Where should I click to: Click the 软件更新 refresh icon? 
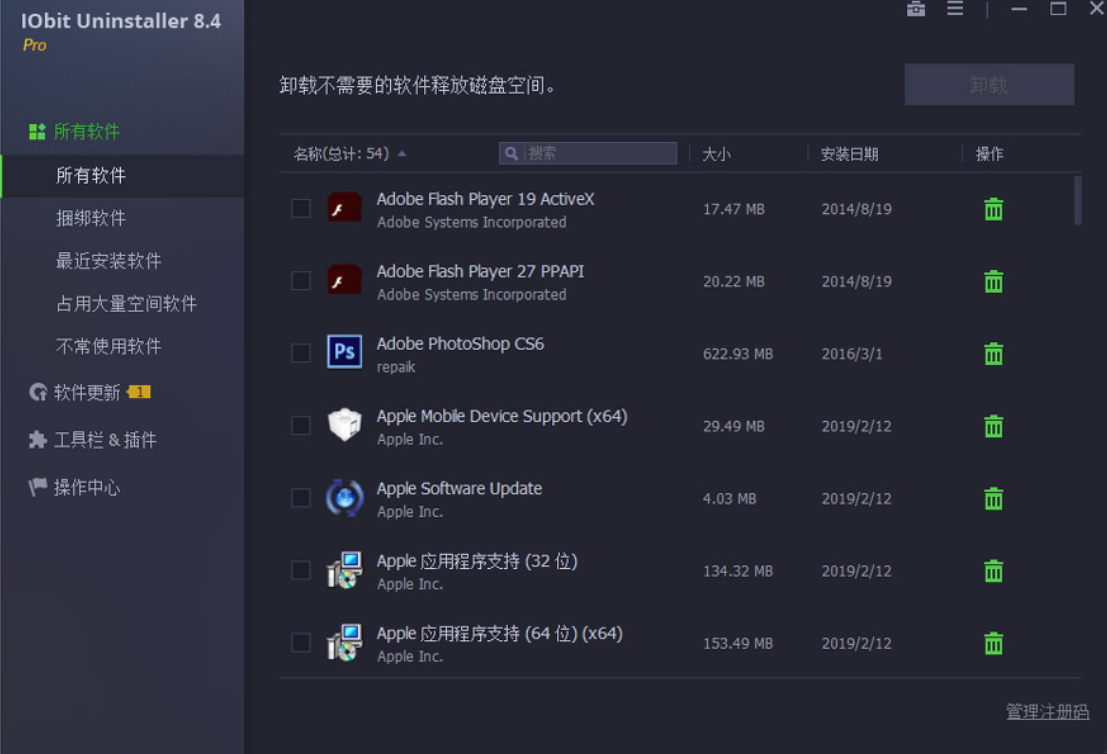[37, 392]
